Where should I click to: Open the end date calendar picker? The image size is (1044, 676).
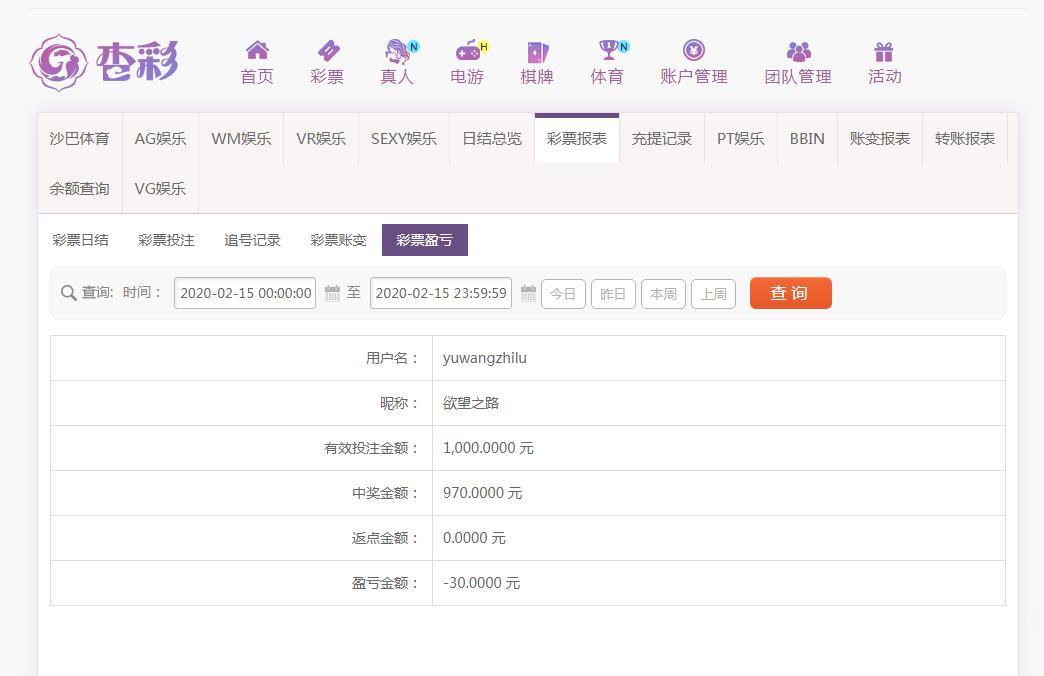[x=528, y=294]
